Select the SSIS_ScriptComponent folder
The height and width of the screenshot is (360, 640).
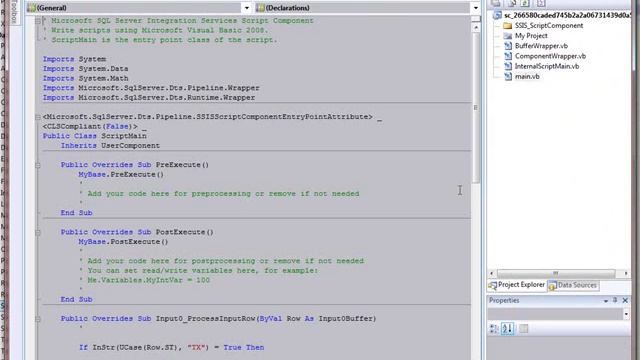[x=549, y=26]
